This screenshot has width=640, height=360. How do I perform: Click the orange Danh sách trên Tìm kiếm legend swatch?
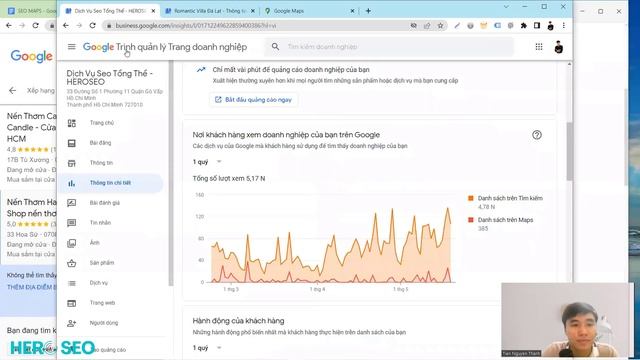471,198
